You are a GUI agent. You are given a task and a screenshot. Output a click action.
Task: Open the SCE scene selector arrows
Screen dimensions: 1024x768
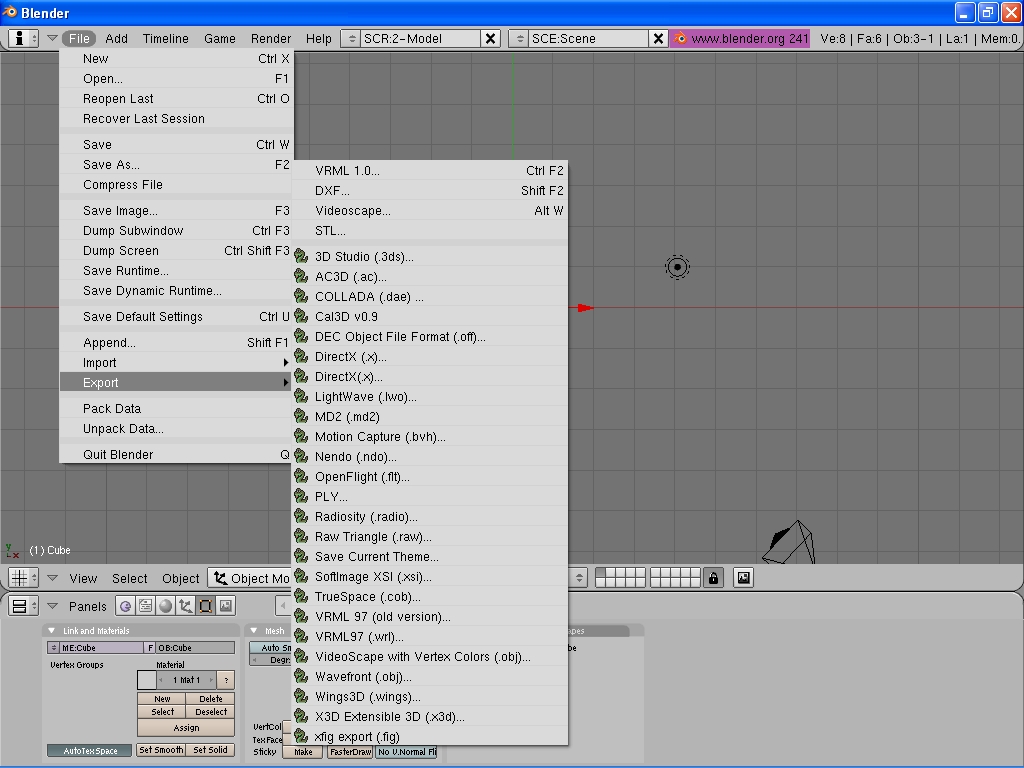tap(520, 39)
